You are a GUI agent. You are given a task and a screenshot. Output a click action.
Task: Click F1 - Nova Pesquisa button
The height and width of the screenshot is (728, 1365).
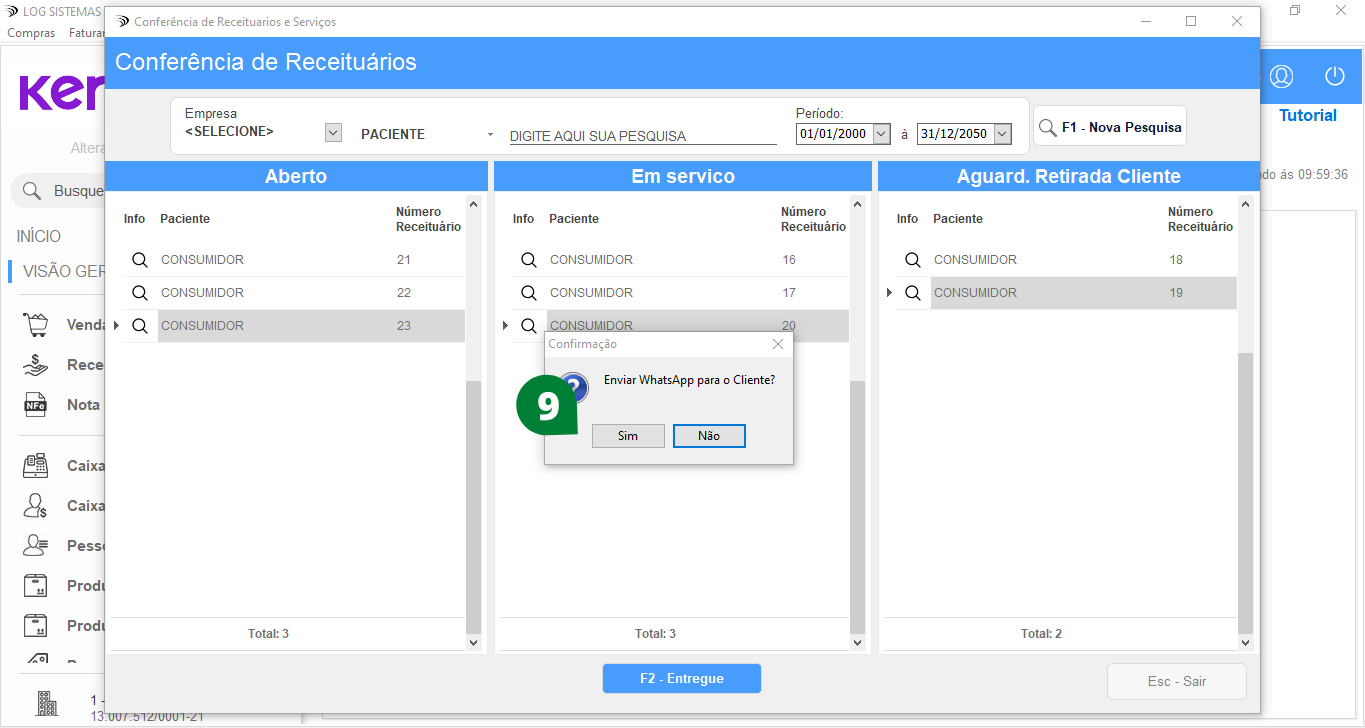tap(1110, 127)
